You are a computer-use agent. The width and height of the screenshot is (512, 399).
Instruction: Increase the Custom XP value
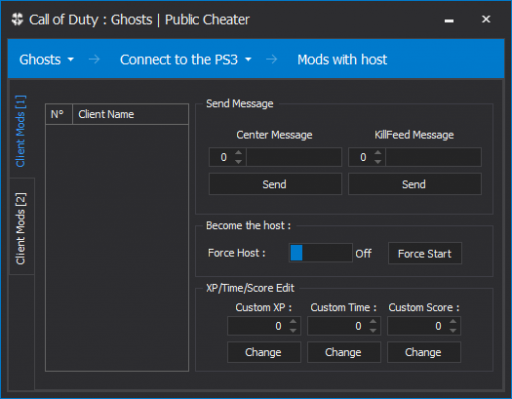coord(293,321)
